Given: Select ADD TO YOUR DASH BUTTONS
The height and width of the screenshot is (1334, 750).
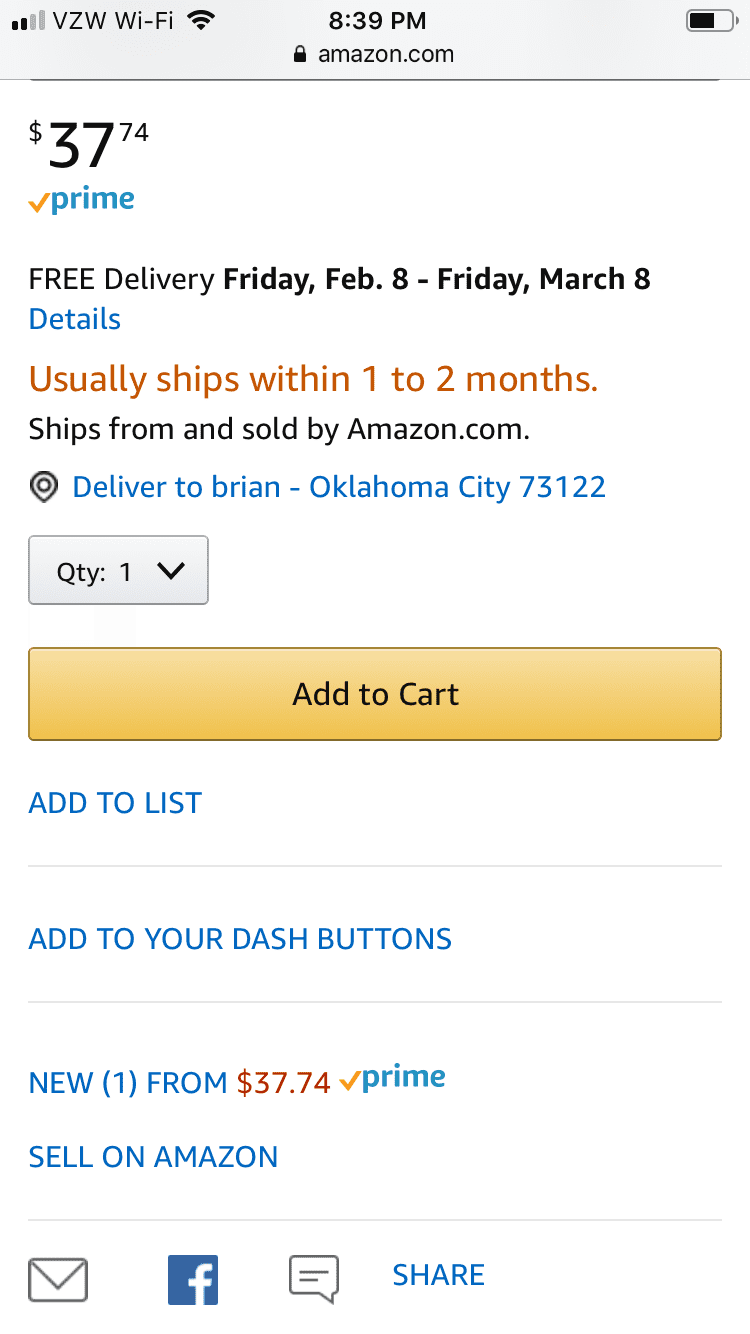Looking at the screenshot, I should [240, 939].
